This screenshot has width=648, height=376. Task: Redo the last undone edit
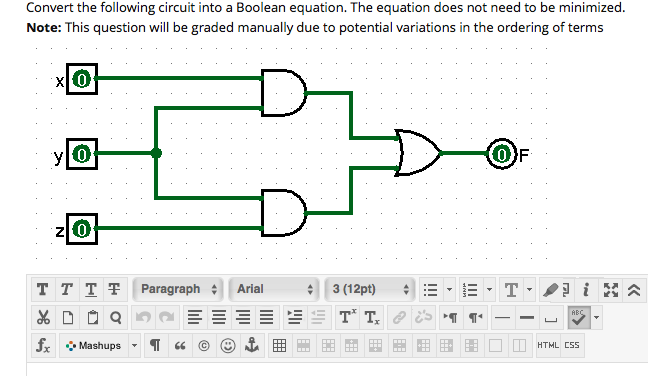coord(167,318)
